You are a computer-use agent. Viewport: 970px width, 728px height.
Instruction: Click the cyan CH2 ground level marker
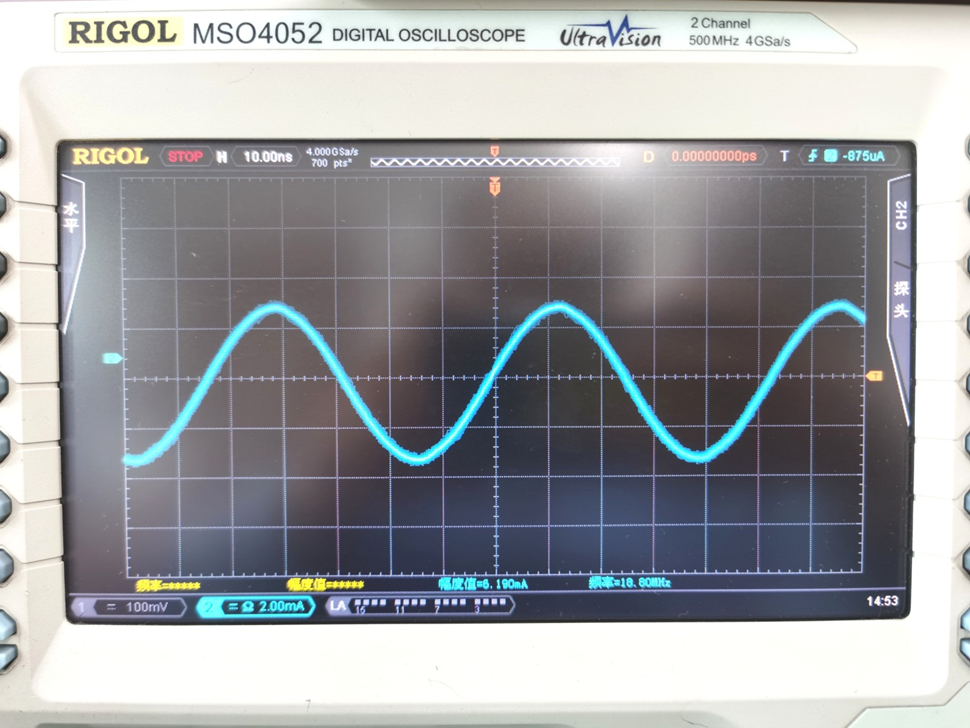point(112,358)
